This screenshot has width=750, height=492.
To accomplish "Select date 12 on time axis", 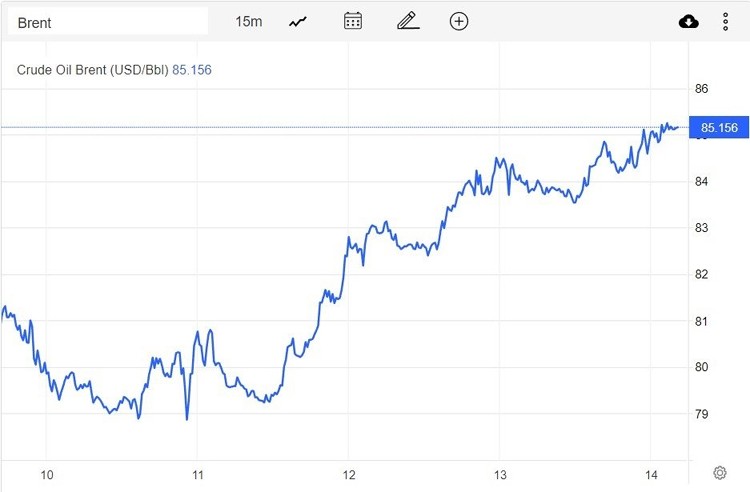I will click(x=349, y=473).
